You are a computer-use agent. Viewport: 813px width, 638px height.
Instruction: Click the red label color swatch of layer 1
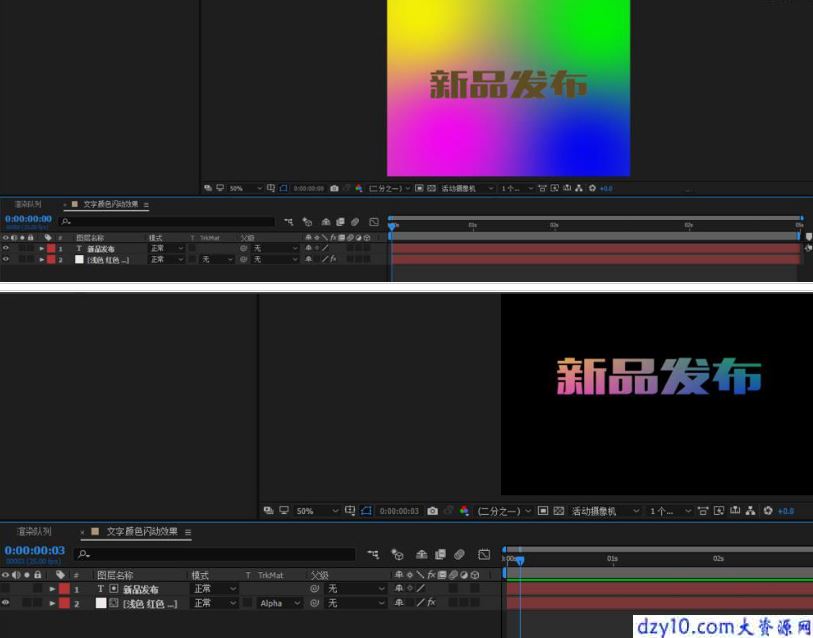pyautogui.click(x=64, y=589)
